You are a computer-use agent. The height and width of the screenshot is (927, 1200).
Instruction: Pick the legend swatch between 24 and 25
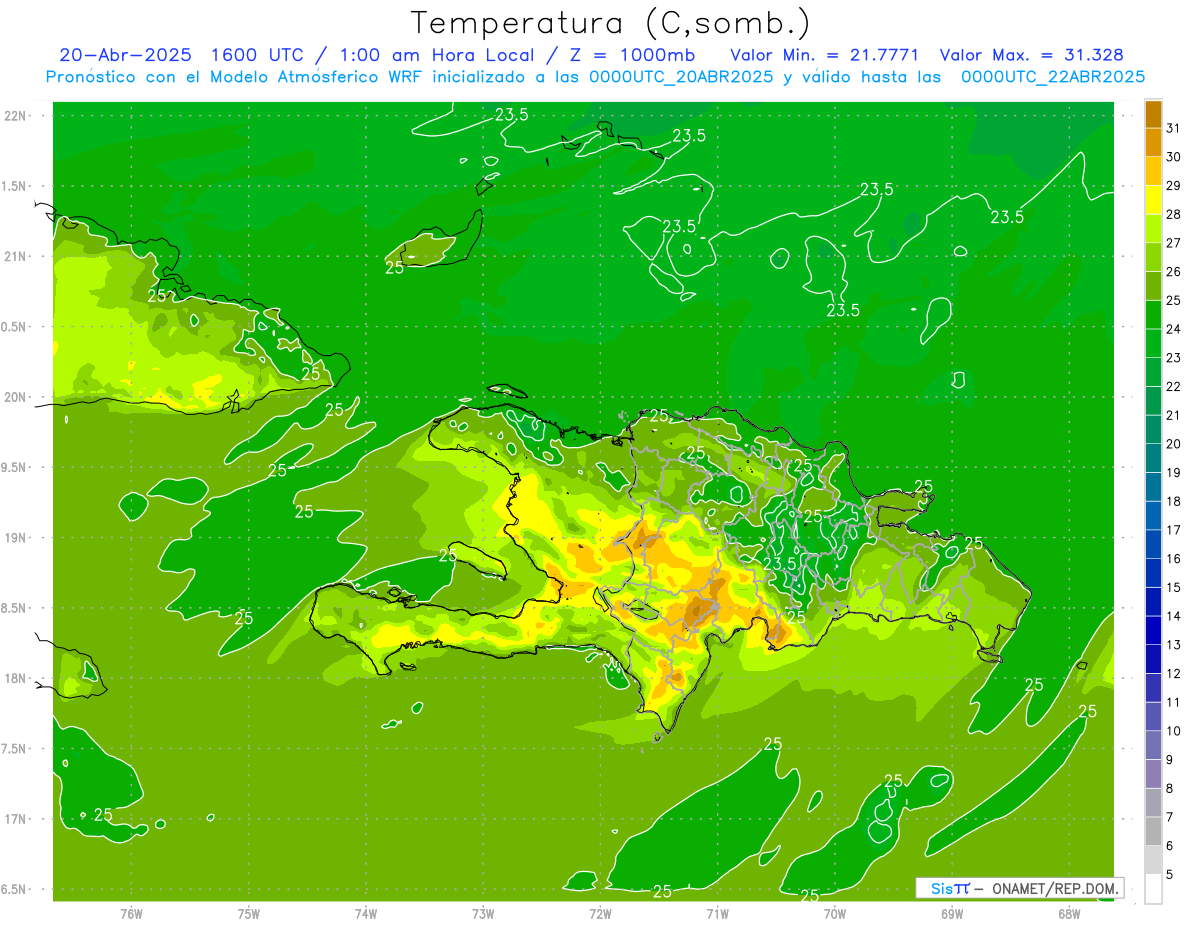tap(1153, 315)
